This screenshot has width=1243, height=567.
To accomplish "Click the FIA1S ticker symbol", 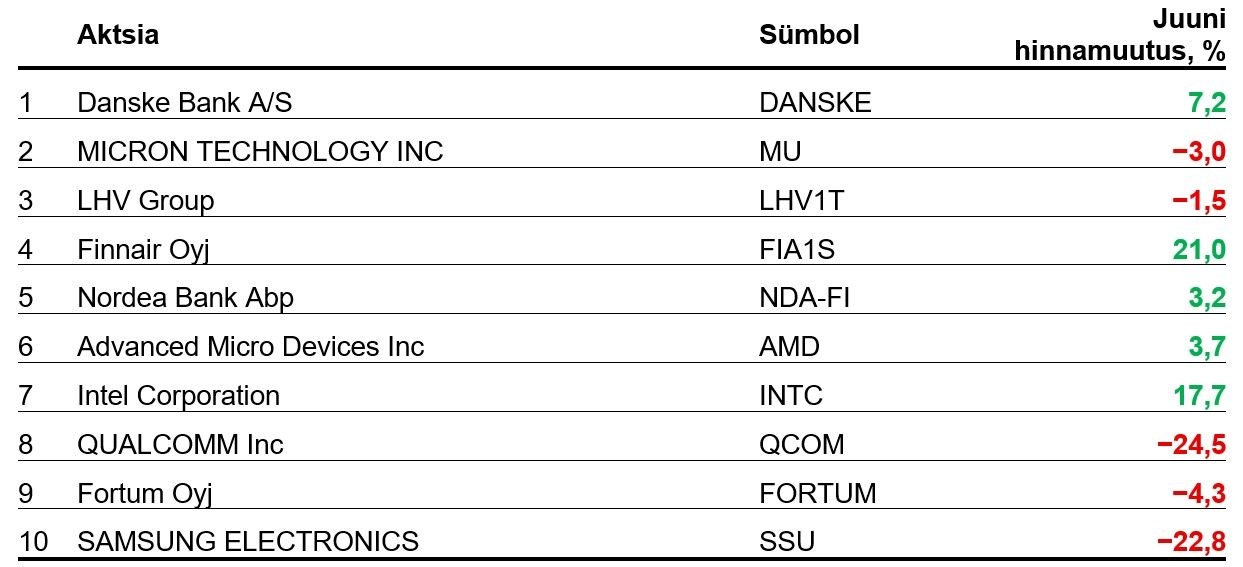I will pyautogui.click(x=797, y=249).
